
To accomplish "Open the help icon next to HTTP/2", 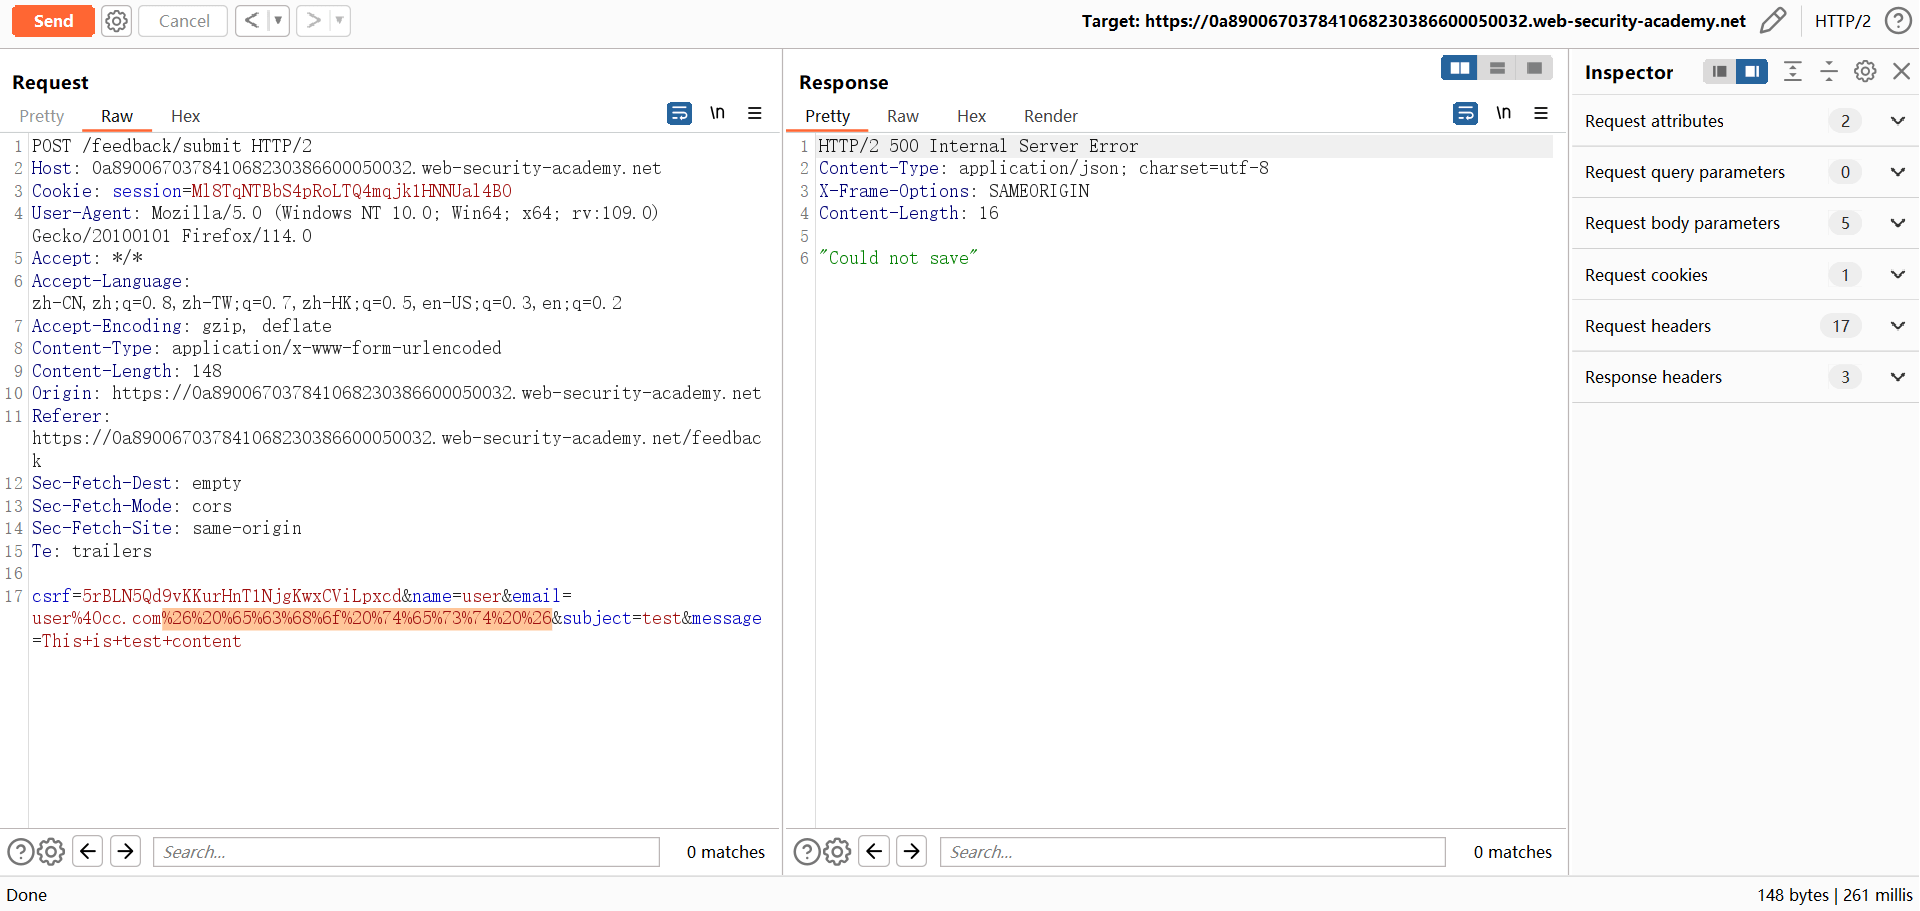I will click(1897, 21).
